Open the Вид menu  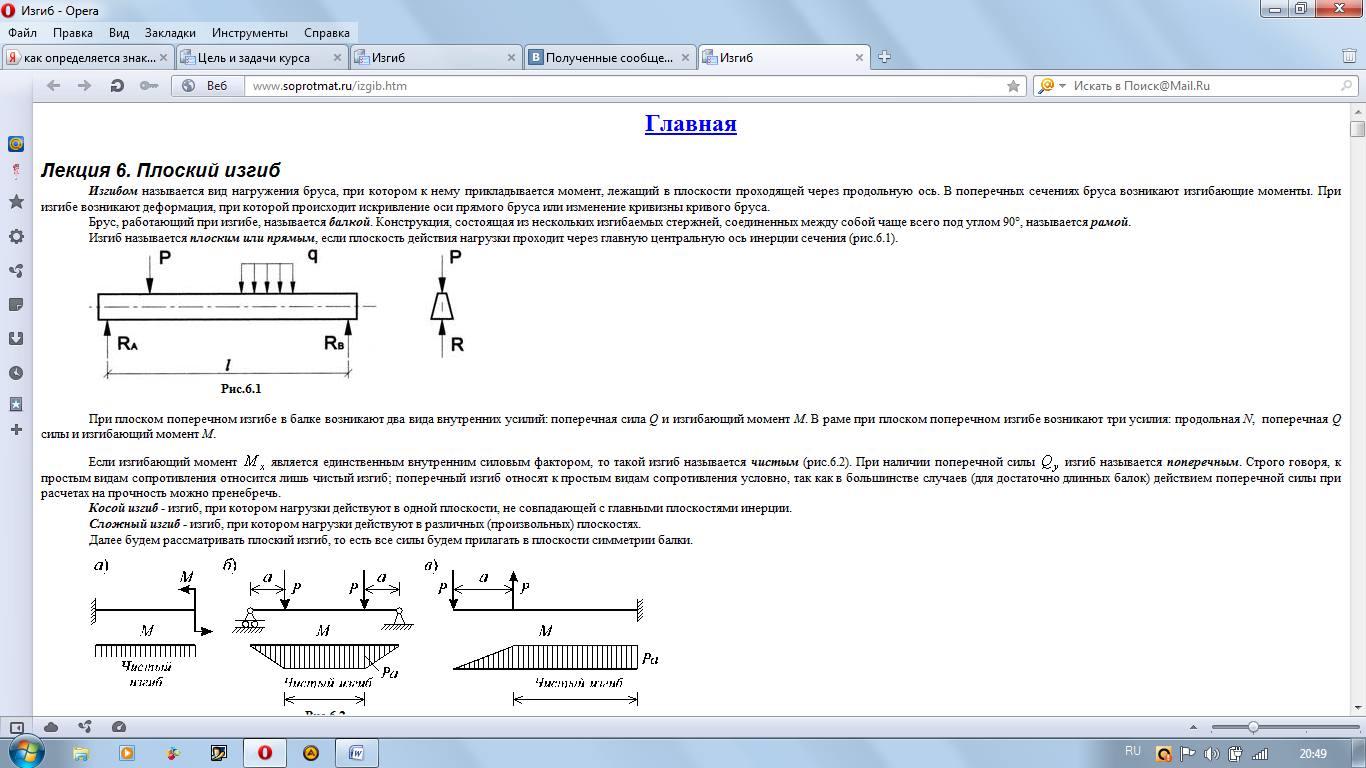(x=119, y=33)
